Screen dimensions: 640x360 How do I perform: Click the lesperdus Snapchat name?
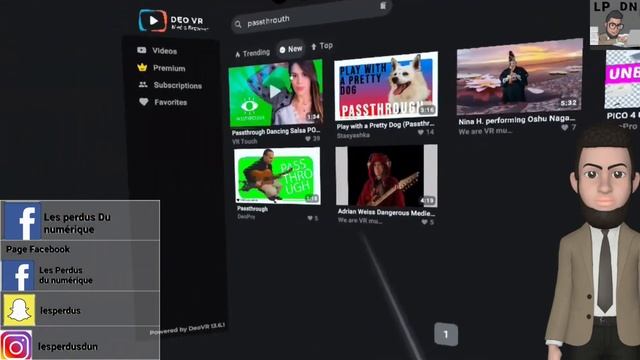coord(60,311)
